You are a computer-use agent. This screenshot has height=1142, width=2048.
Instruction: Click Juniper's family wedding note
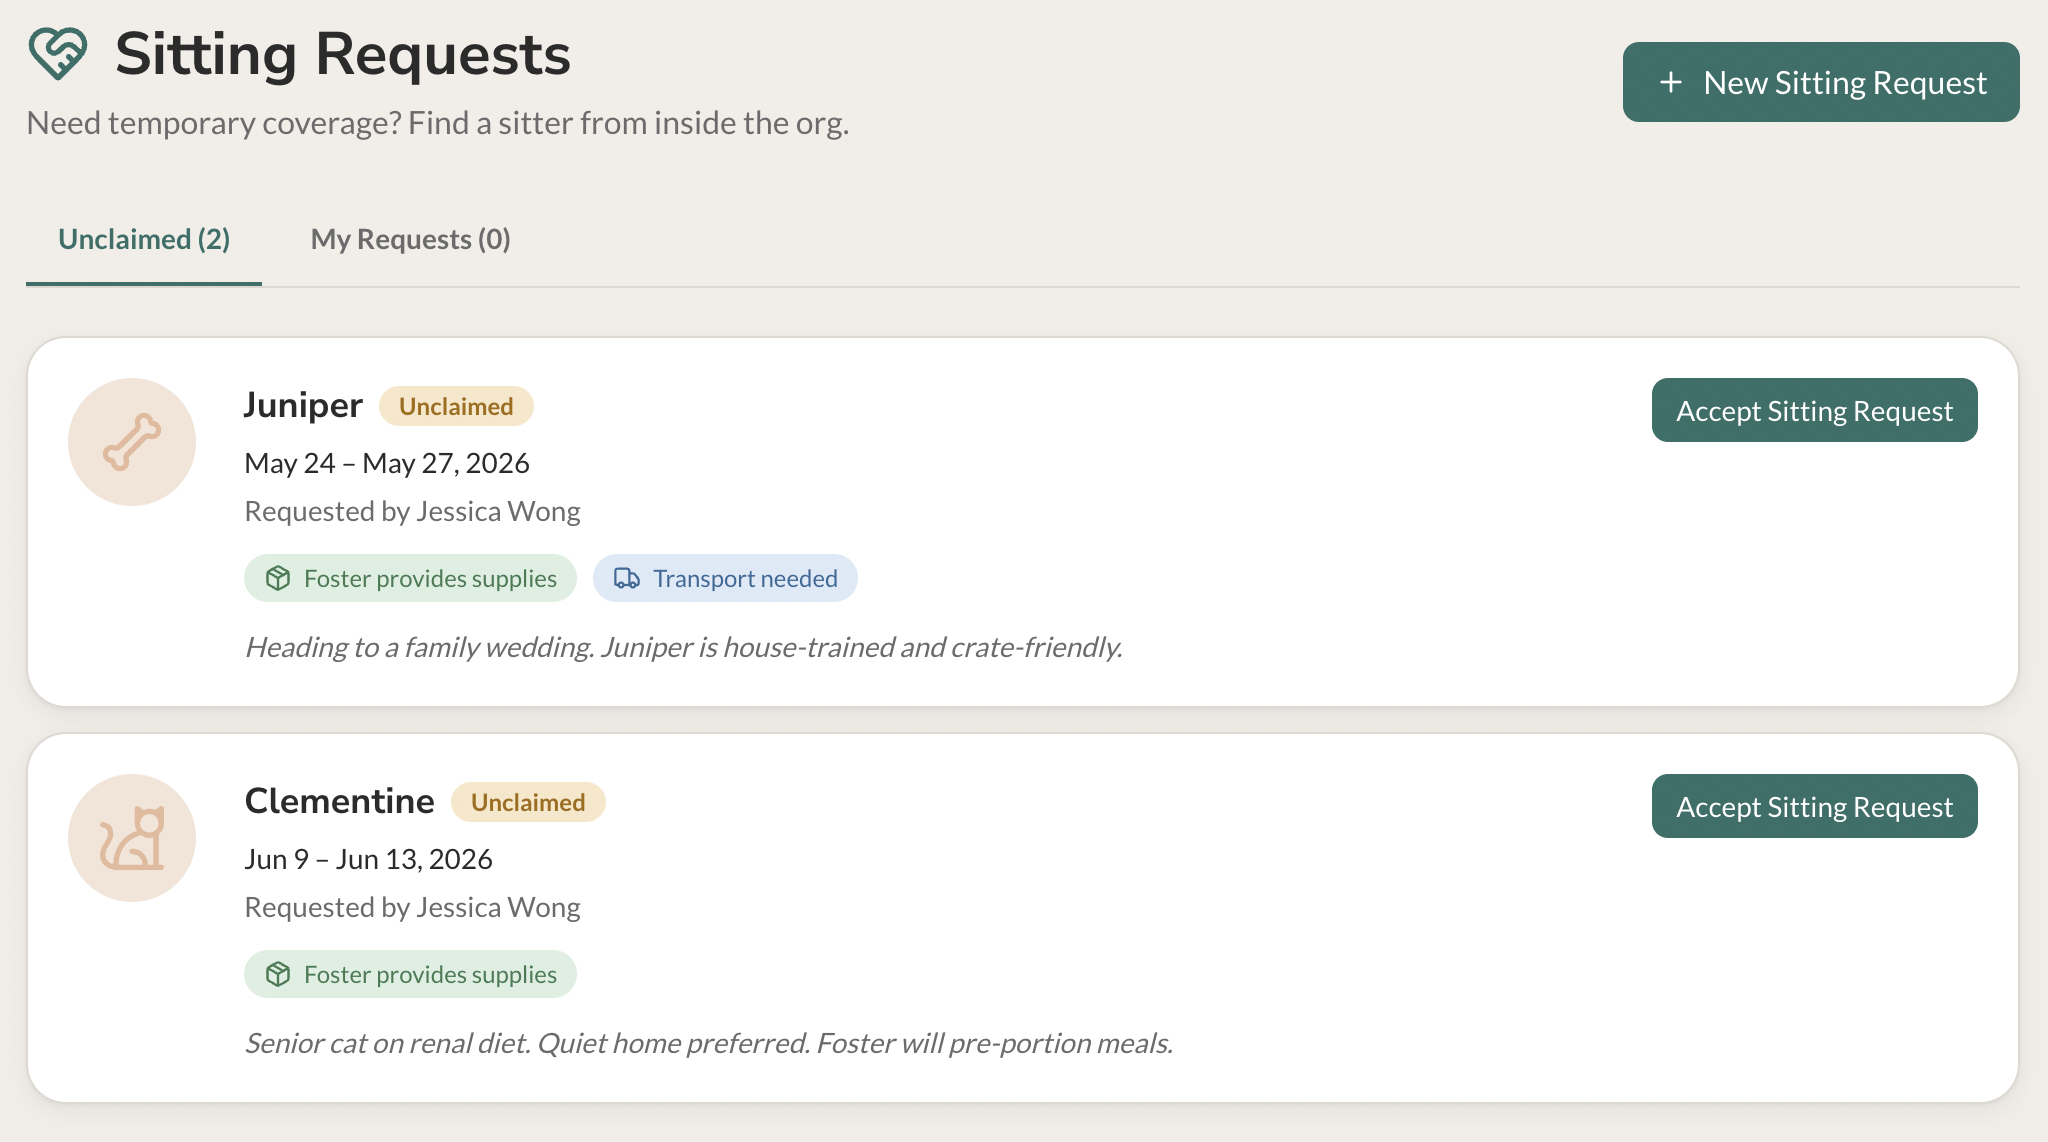click(684, 647)
